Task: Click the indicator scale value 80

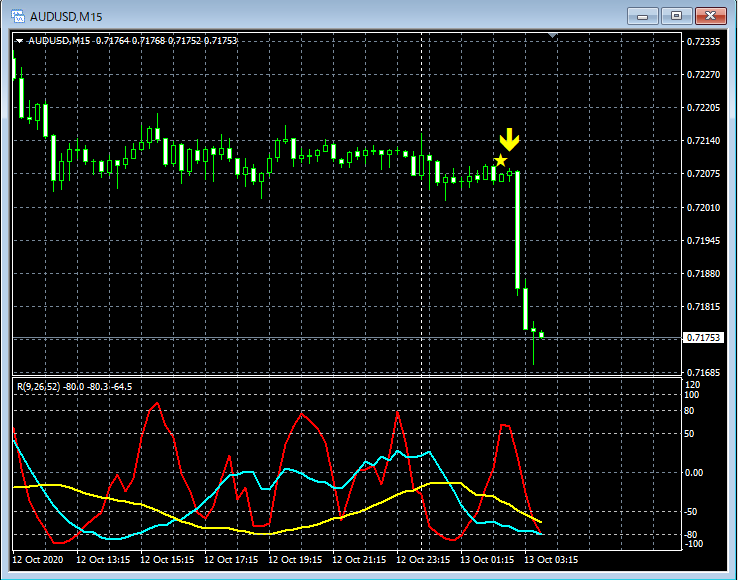Action: tap(689, 411)
